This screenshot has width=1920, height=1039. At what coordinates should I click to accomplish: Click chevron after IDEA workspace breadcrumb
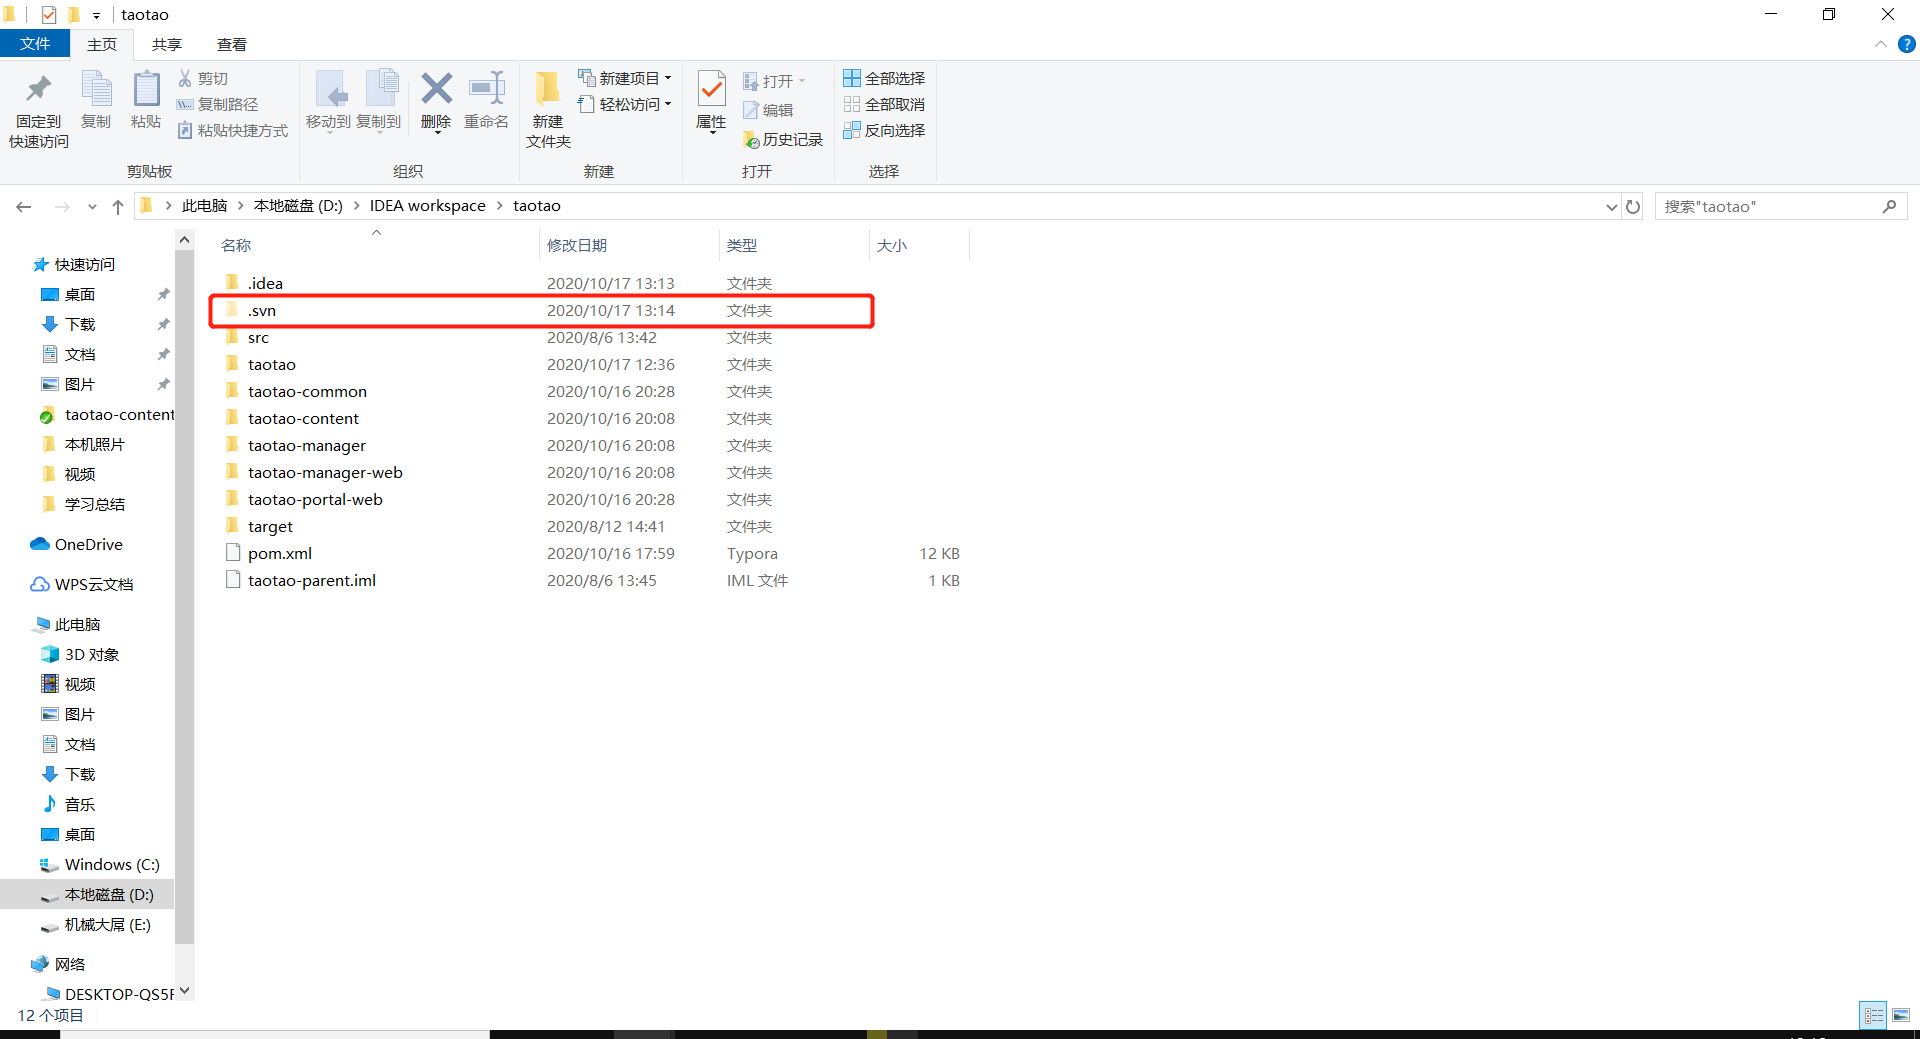click(x=499, y=206)
